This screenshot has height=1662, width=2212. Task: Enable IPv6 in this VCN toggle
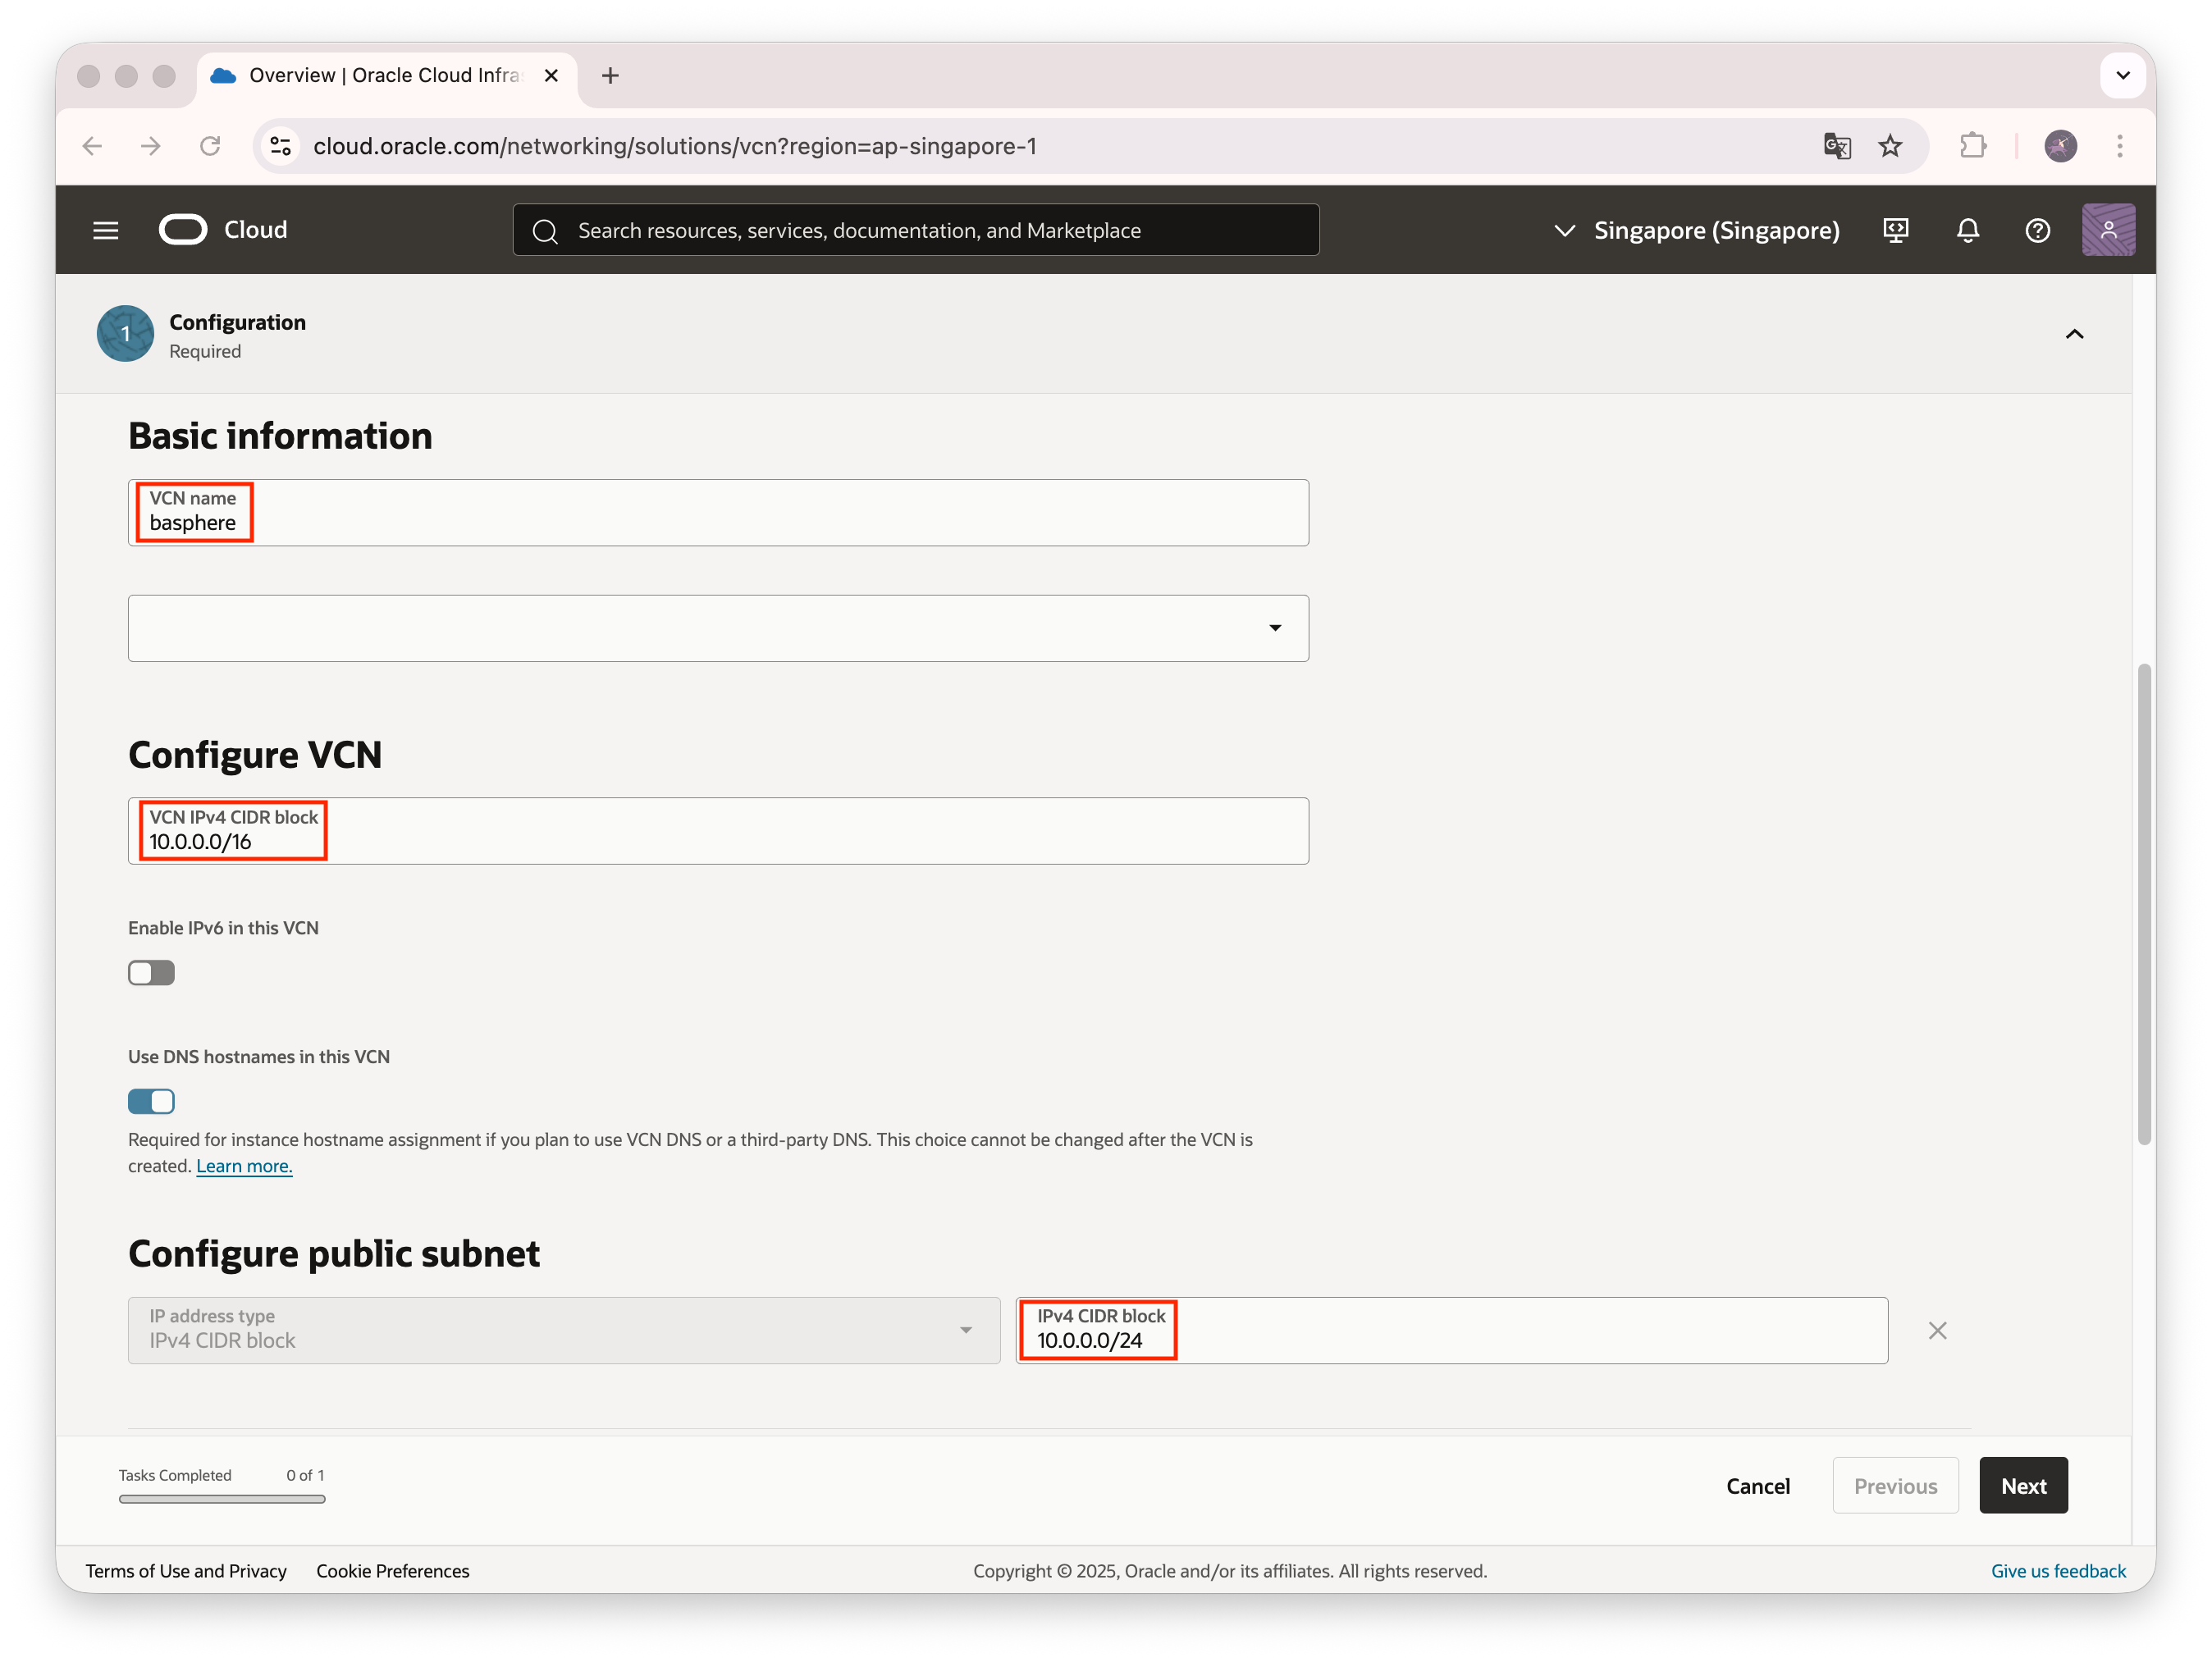151,973
